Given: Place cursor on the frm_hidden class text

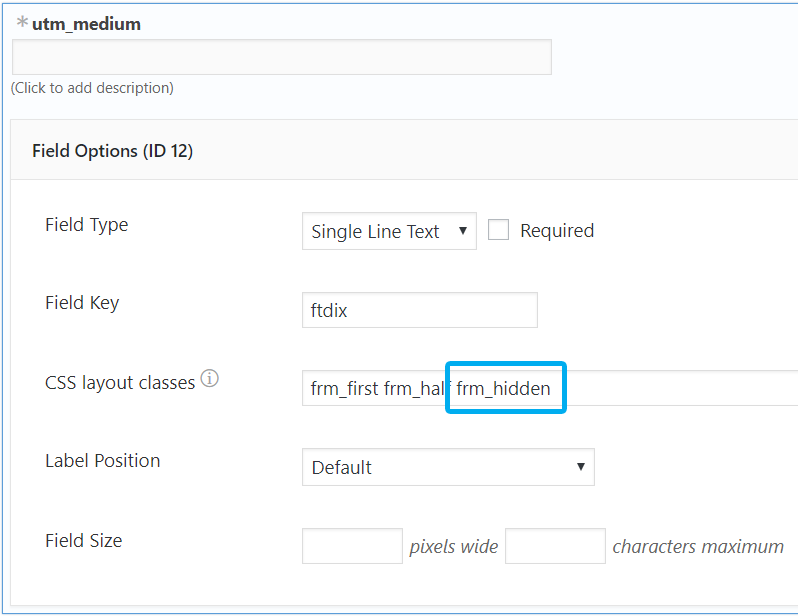Looking at the screenshot, I should [504, 388].
